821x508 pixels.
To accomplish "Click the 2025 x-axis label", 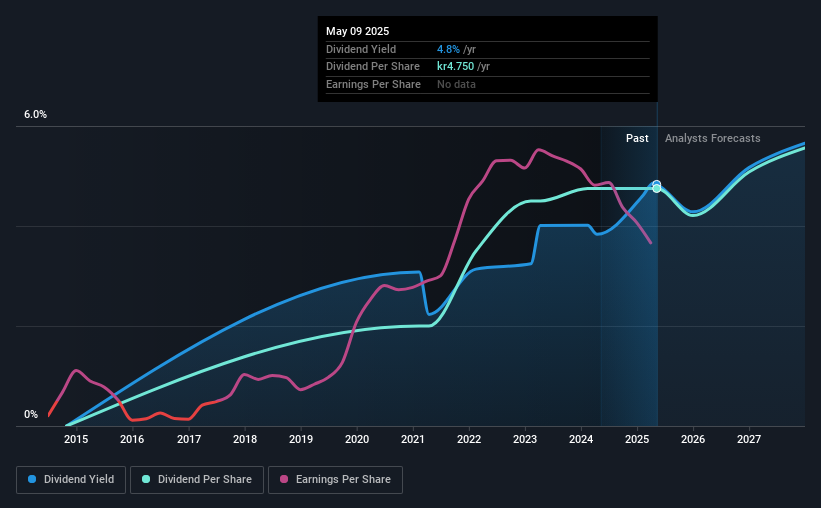I will pyautogui.click(x=637, y=439).
